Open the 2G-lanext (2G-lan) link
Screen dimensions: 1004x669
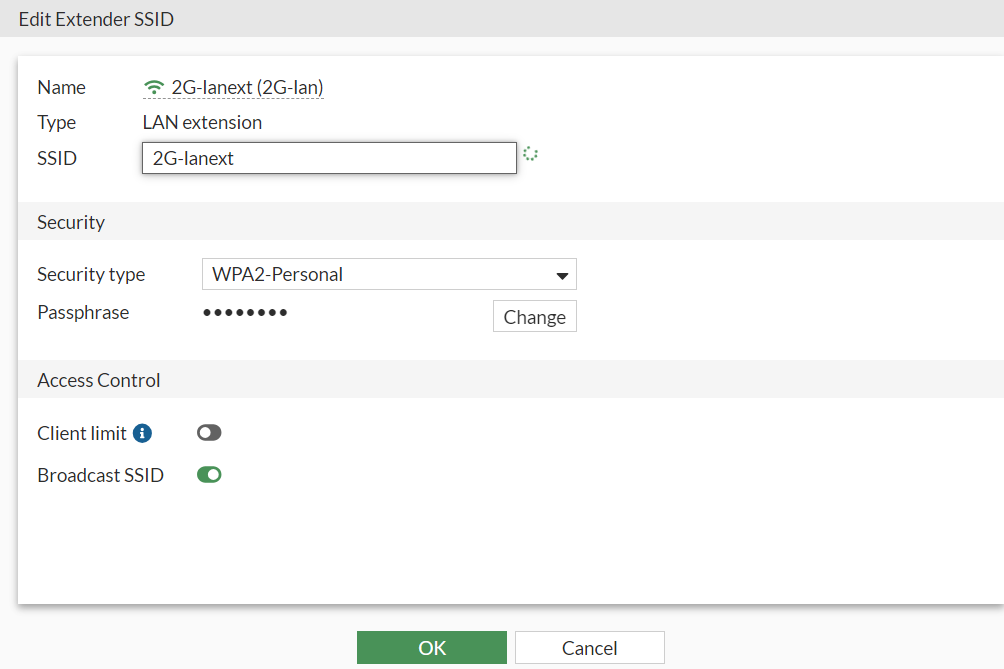coord(243,87)
